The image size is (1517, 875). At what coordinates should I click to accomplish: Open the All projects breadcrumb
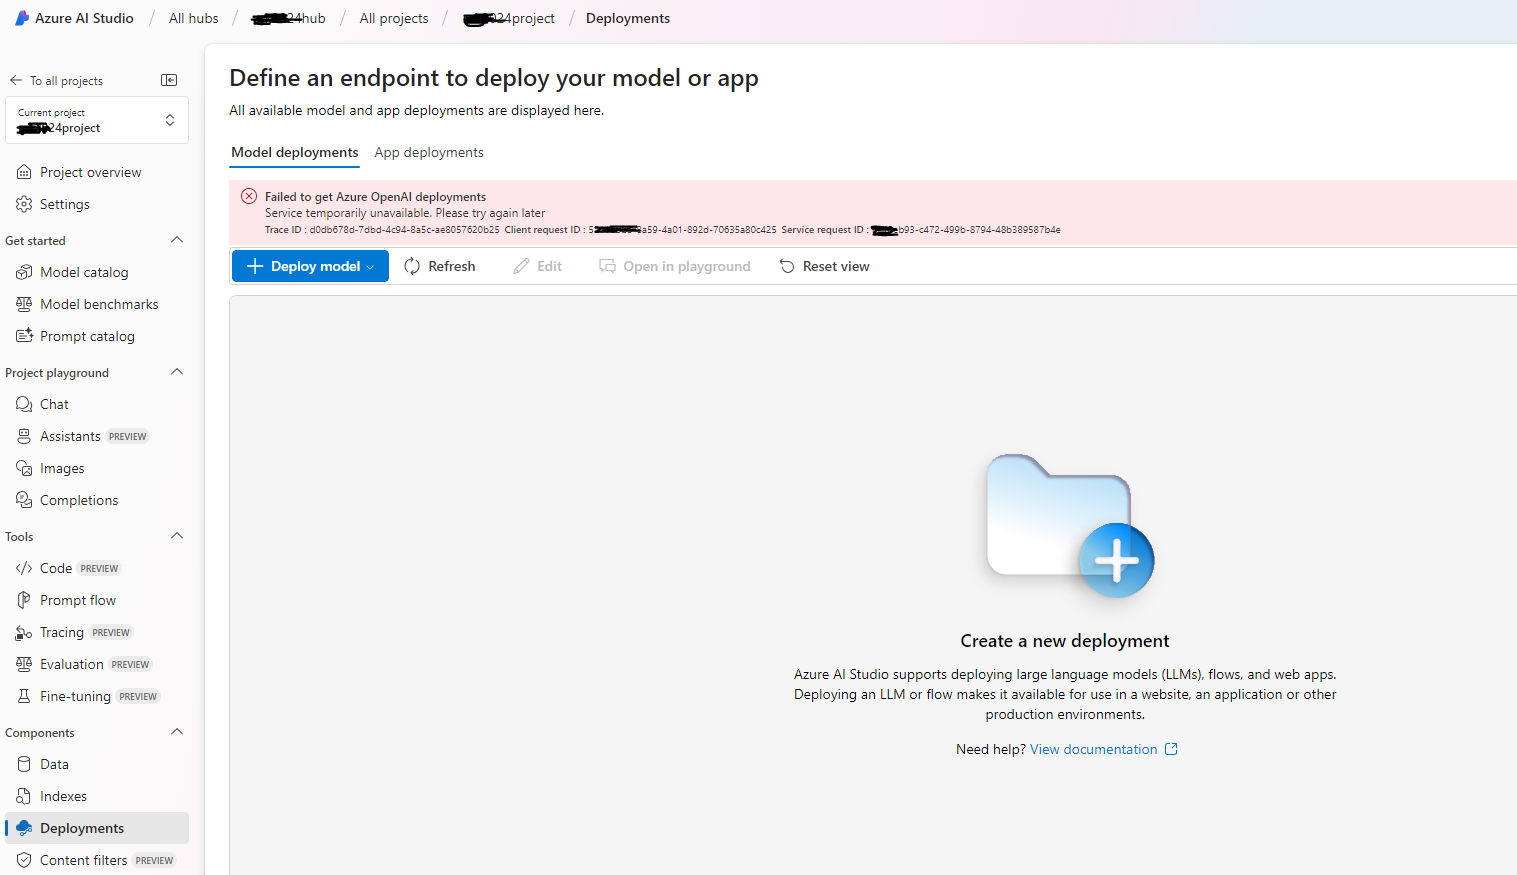point(394,18)
